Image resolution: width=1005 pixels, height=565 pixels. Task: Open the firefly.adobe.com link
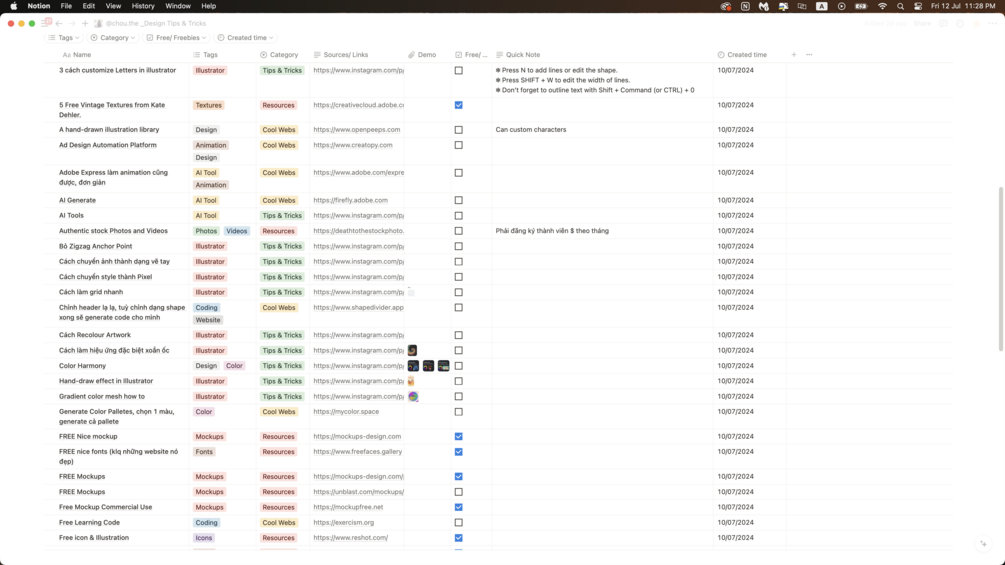pos(351,200)
